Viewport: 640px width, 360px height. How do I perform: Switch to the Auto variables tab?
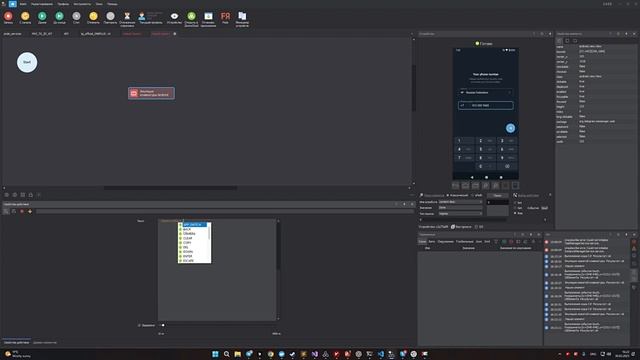(432, 242)
